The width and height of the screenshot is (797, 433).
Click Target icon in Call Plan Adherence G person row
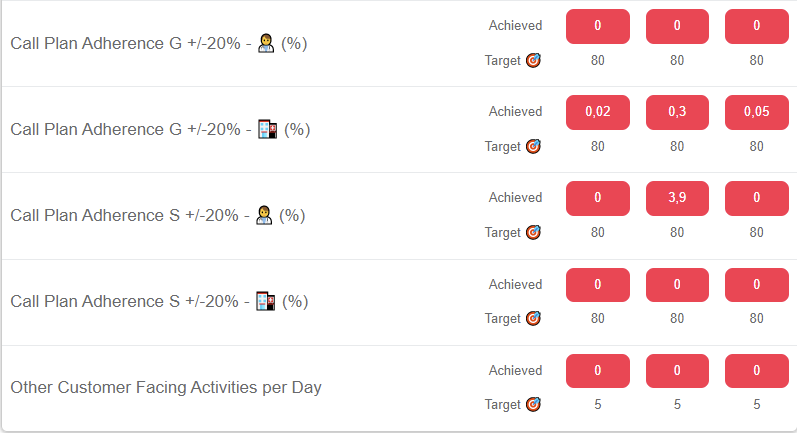533,60
